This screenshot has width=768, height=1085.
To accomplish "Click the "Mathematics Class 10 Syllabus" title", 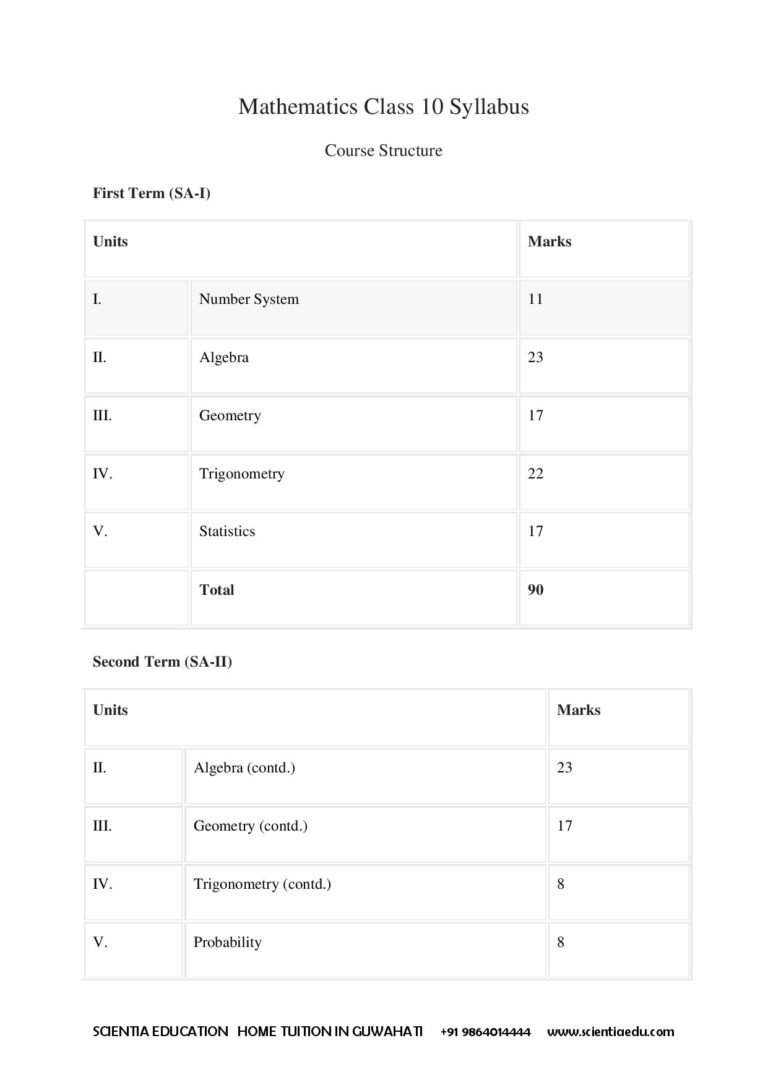I will (x=383, y=107).
